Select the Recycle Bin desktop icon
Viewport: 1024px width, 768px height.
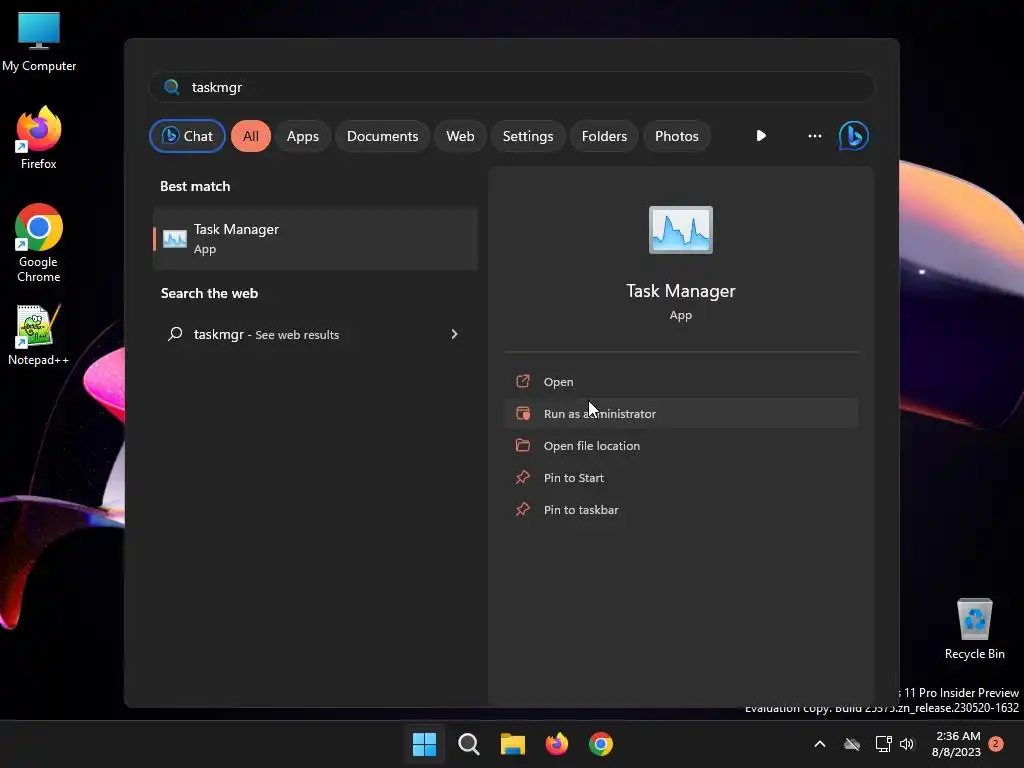point(974,629)
